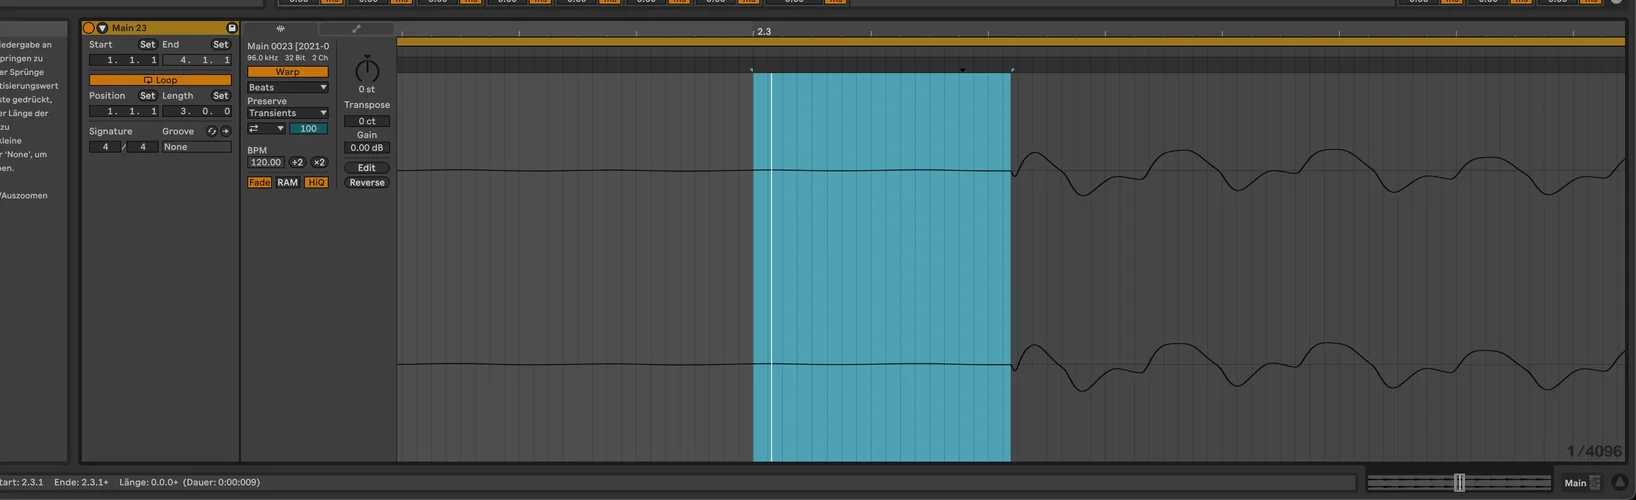The width and height of the screenshot is (1636, 500).
Task: Click the clip activator circle beside Main 23
Action: [x=88, y=28]
